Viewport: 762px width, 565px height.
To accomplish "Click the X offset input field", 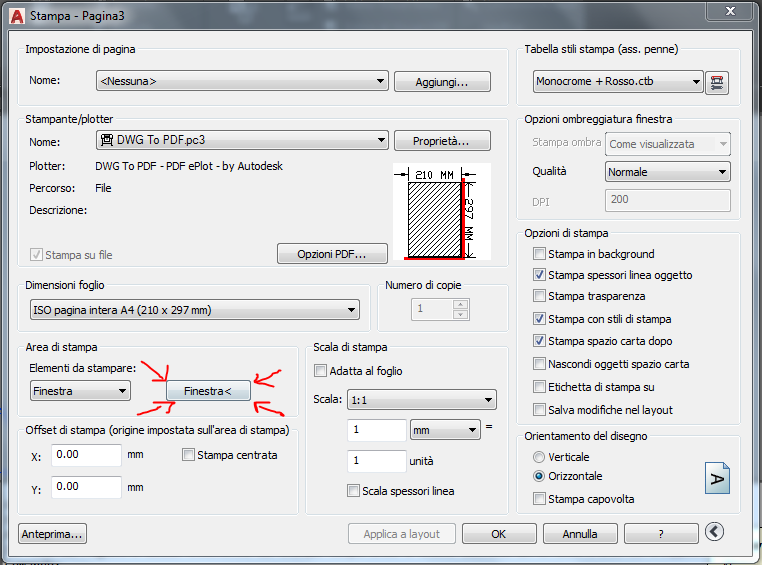I will pos(86,455).
